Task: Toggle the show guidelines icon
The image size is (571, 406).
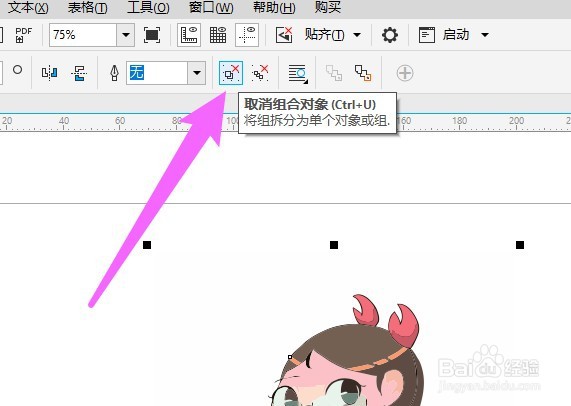Action: [247, 35]
